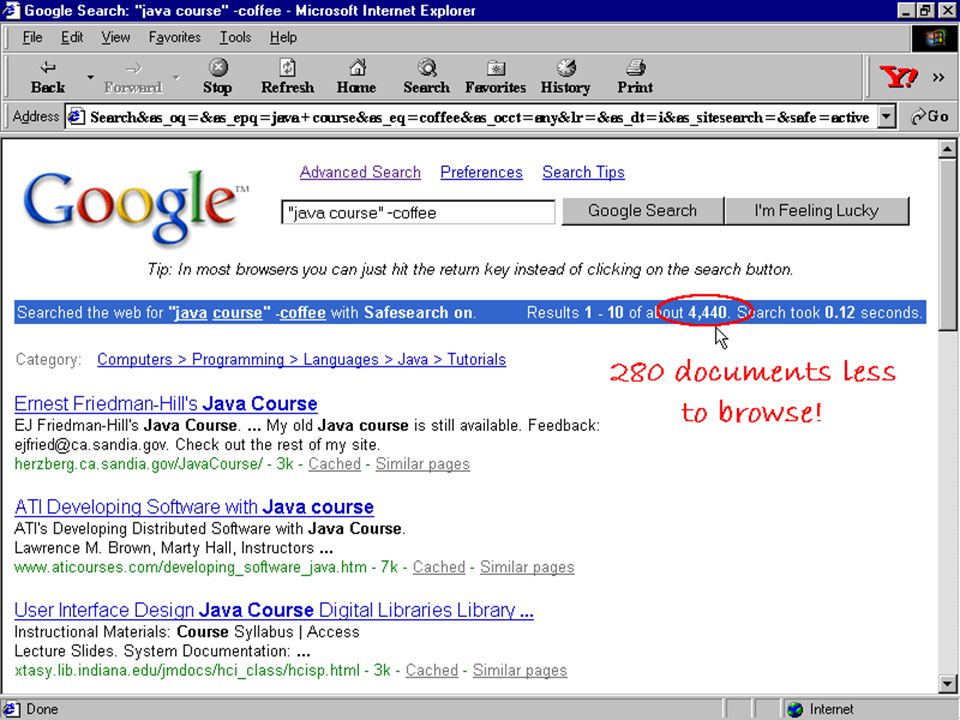
Task: Open the View menu
Action: pos(115,37)
